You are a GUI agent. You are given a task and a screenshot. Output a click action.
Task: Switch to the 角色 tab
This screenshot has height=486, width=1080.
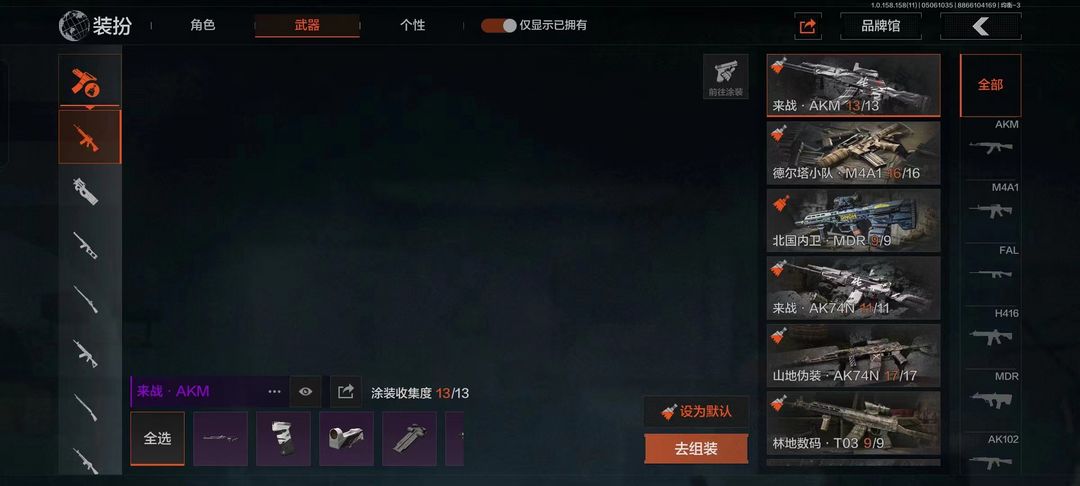pyautogui.click(x=202, y=25)
